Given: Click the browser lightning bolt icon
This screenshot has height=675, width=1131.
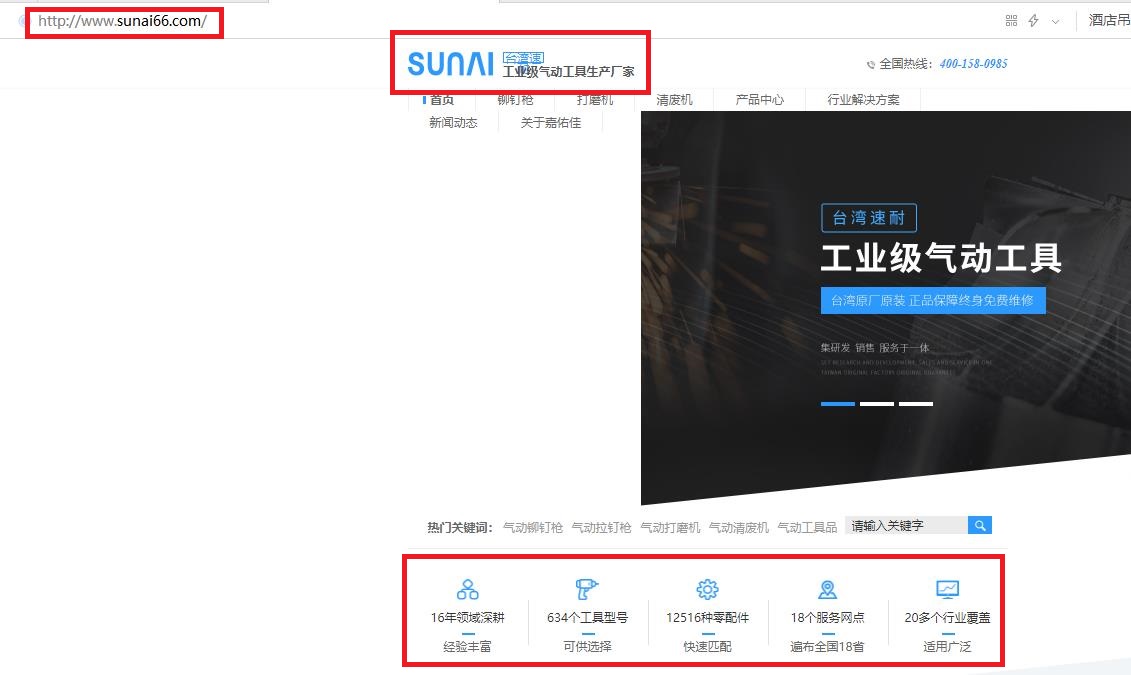Looking at the screenshot, I should pos(1034,21).
